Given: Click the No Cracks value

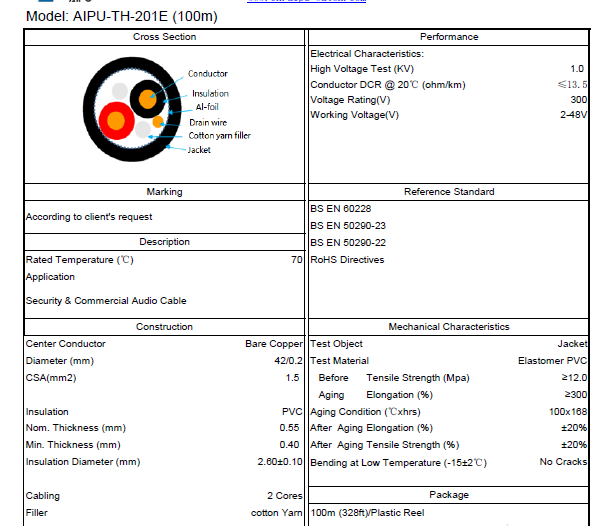Looking at the screenshot, I should [563, 462].
